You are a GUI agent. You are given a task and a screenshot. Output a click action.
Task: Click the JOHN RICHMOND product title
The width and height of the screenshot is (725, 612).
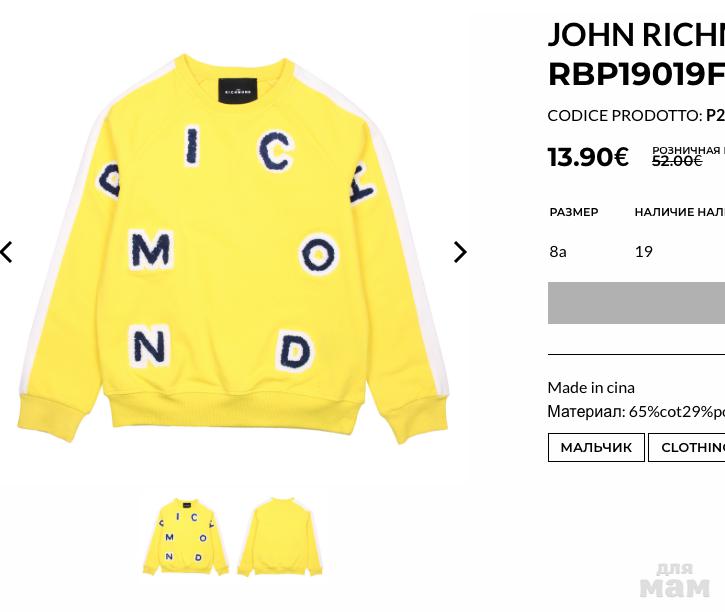pyautogui.click(x=636, y=55)
